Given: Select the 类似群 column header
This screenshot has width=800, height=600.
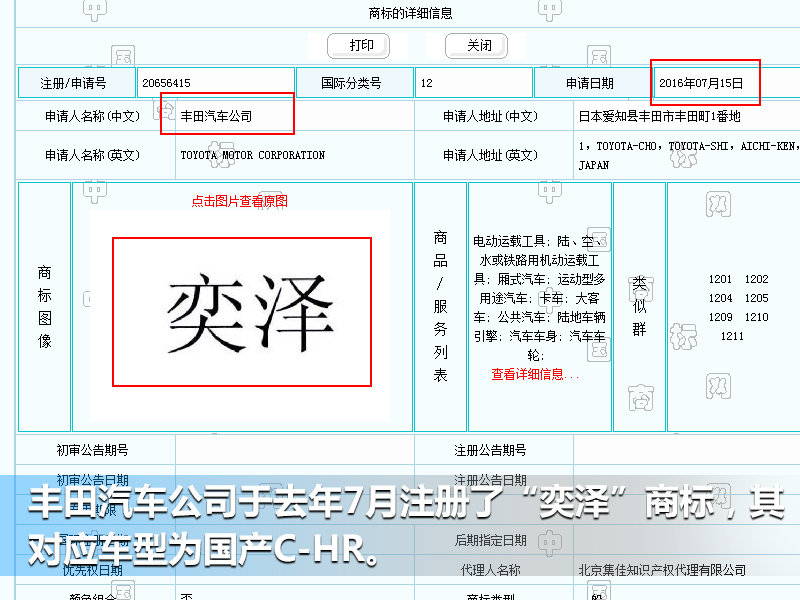Looking at the screenshot, I should point(639,306).
